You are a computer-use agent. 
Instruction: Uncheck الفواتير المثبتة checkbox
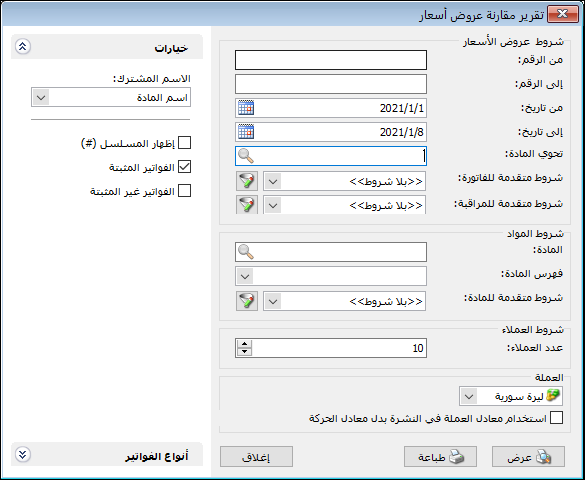184,167
